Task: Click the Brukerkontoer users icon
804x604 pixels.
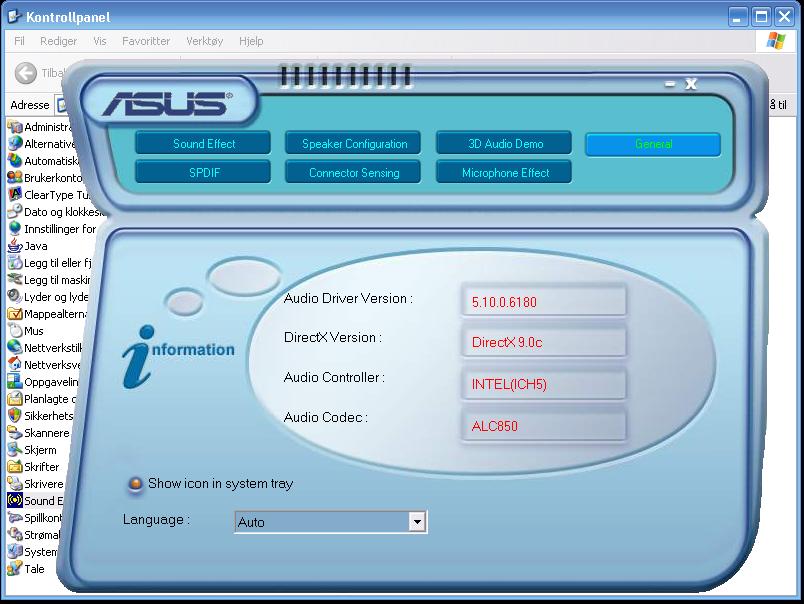Action: click(15, 177)
